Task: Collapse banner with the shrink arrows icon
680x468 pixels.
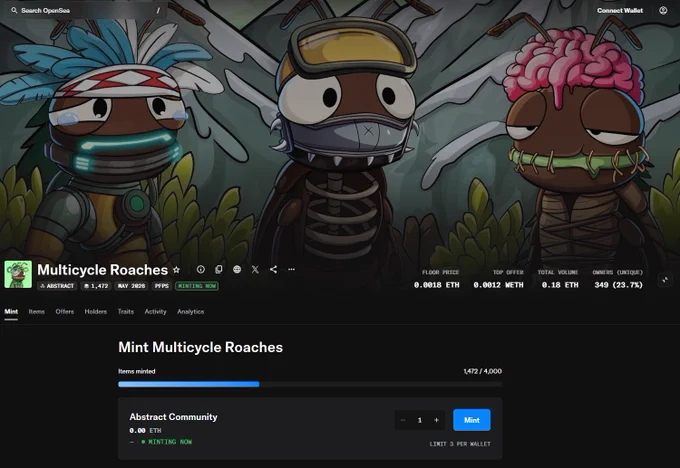Action: [x=665, y=280]
